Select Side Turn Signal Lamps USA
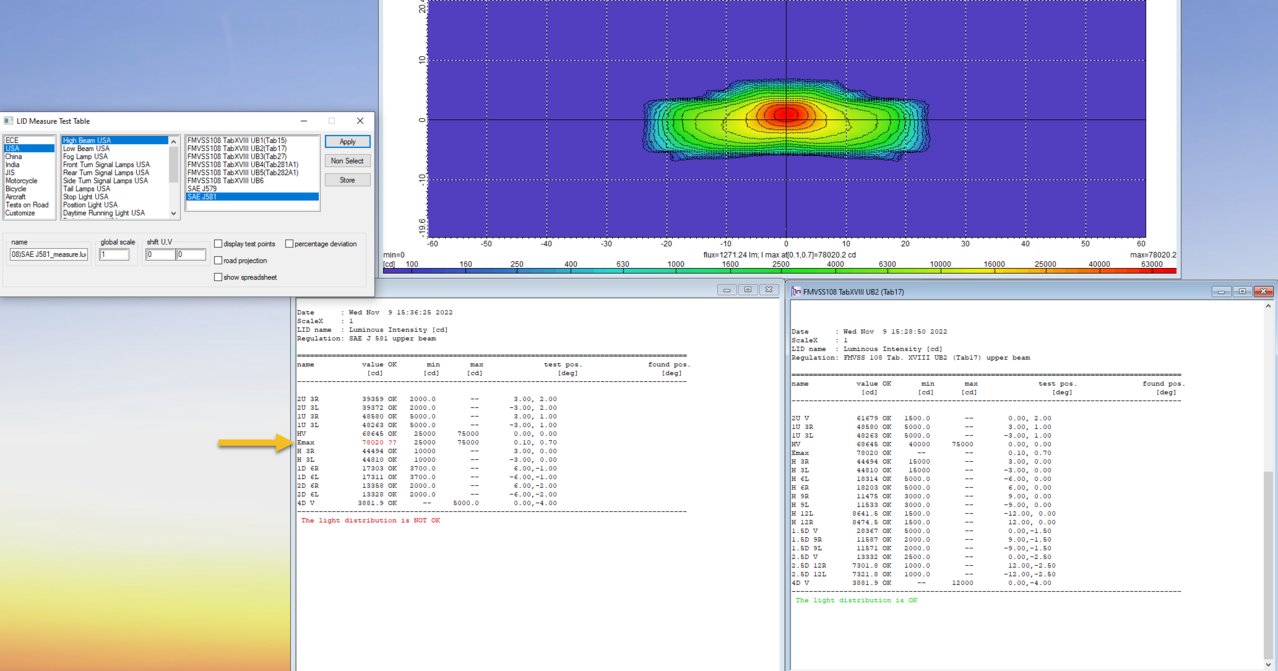Screen dimensions: 1278x671 (115, 181)
